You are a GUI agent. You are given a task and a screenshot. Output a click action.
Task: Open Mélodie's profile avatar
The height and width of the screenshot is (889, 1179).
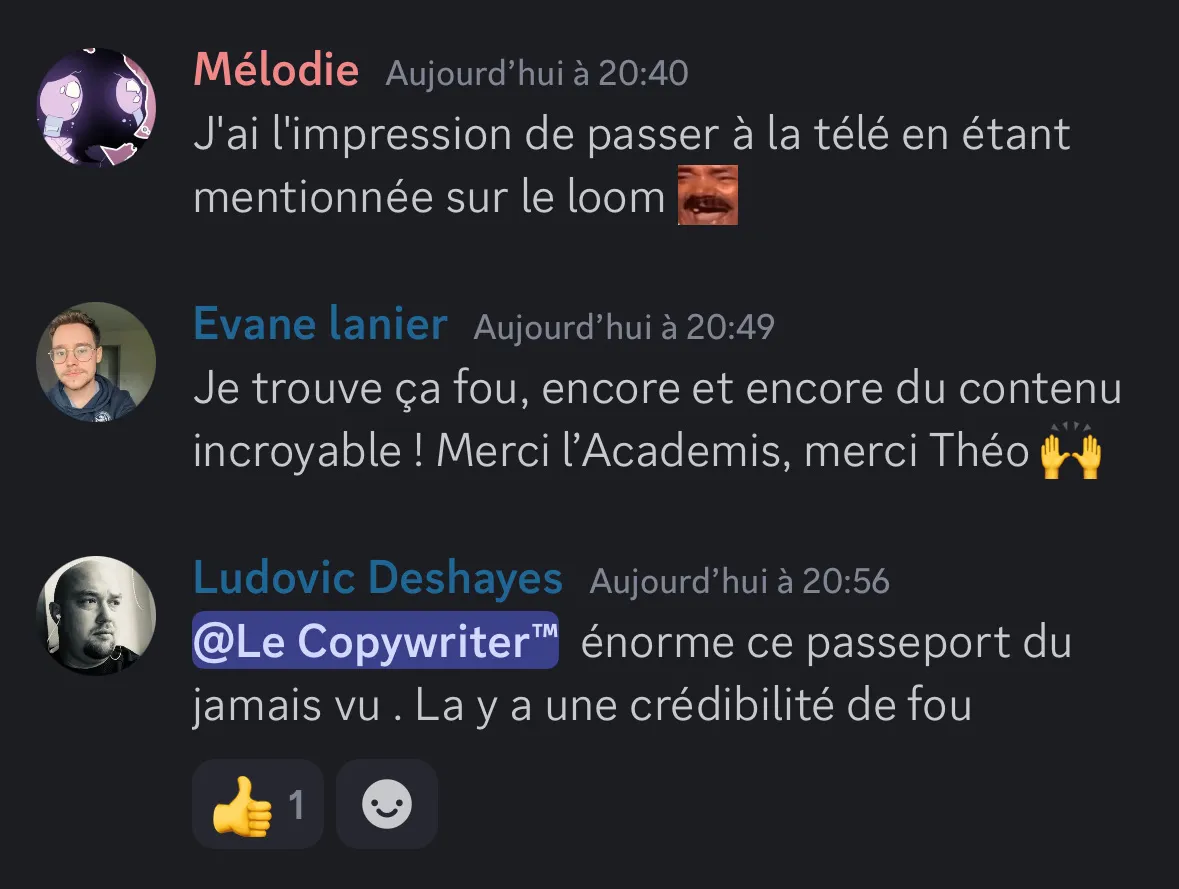[96, 108]
